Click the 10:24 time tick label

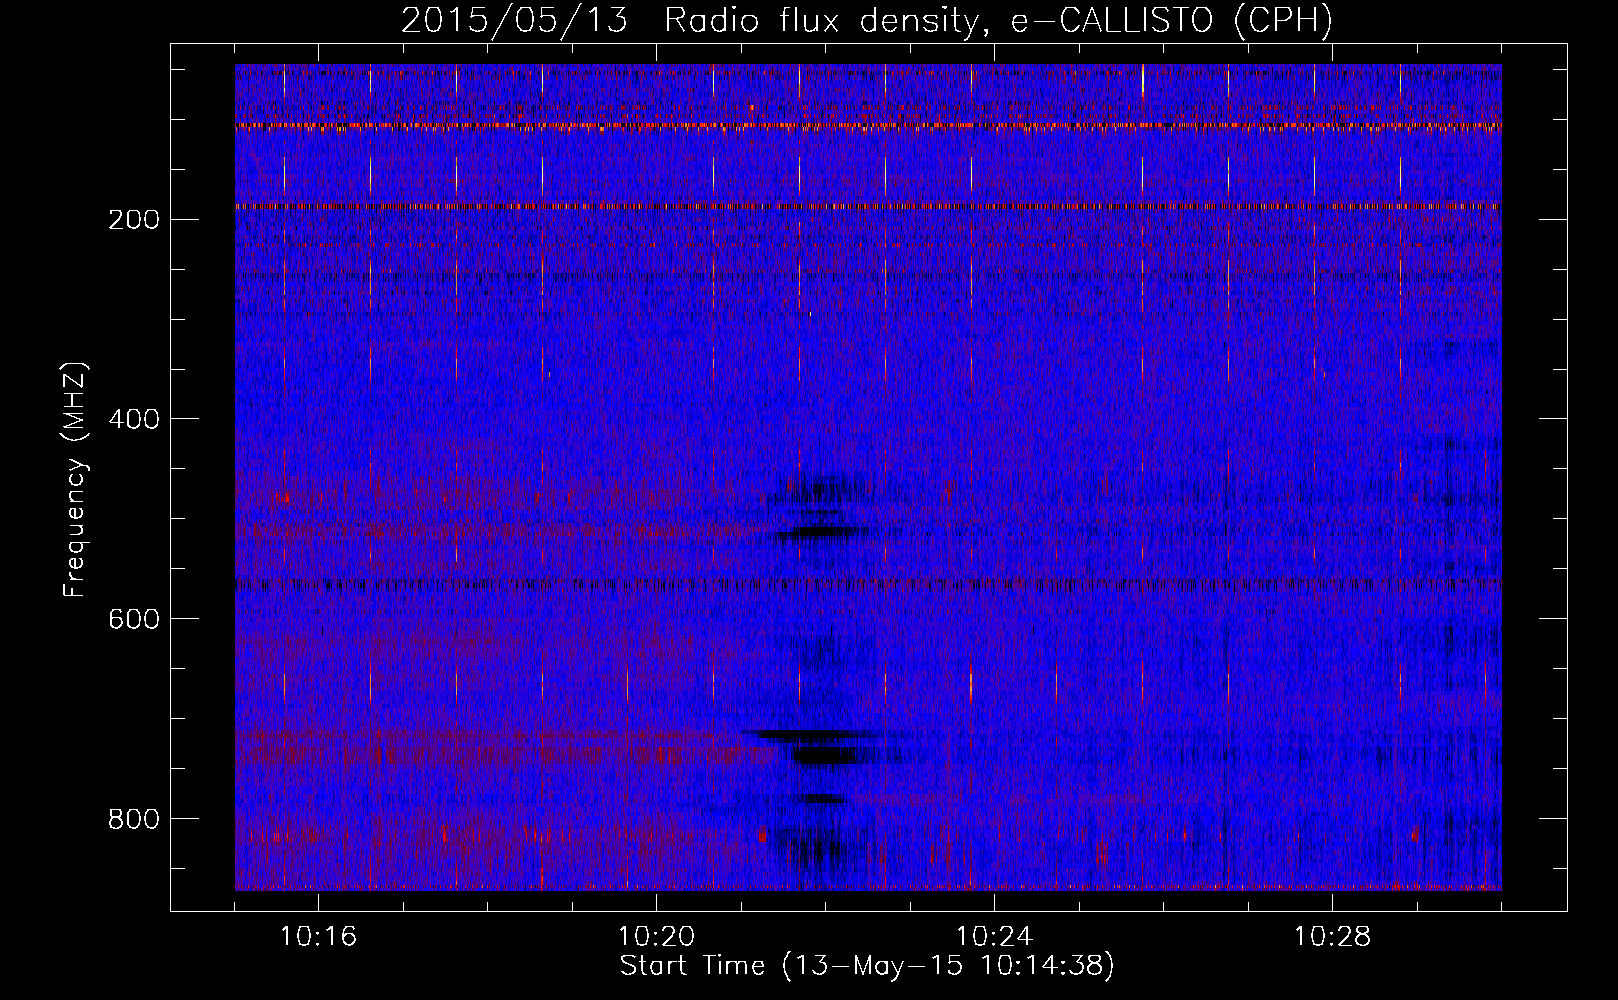(994, 937)
